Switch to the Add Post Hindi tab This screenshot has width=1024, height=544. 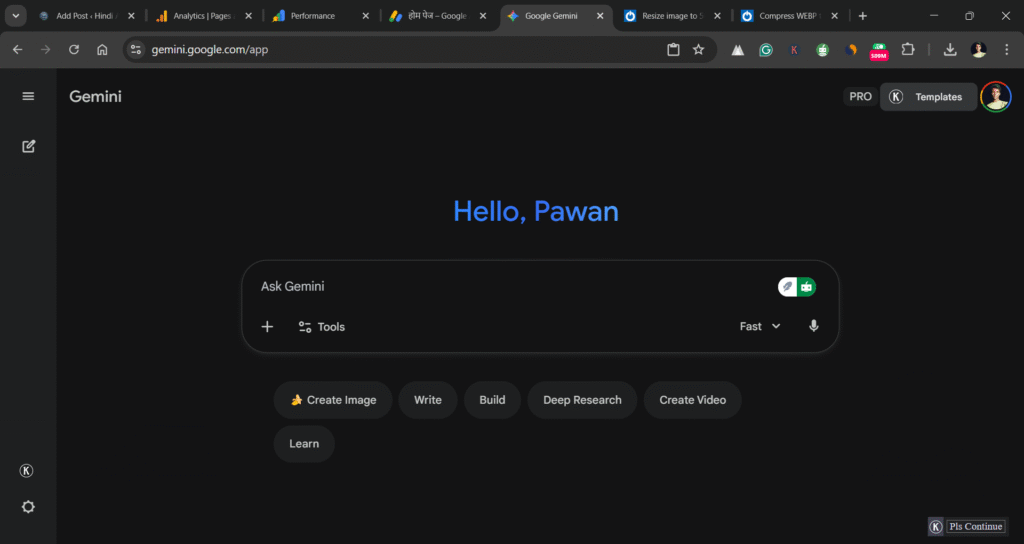point(86,16)
